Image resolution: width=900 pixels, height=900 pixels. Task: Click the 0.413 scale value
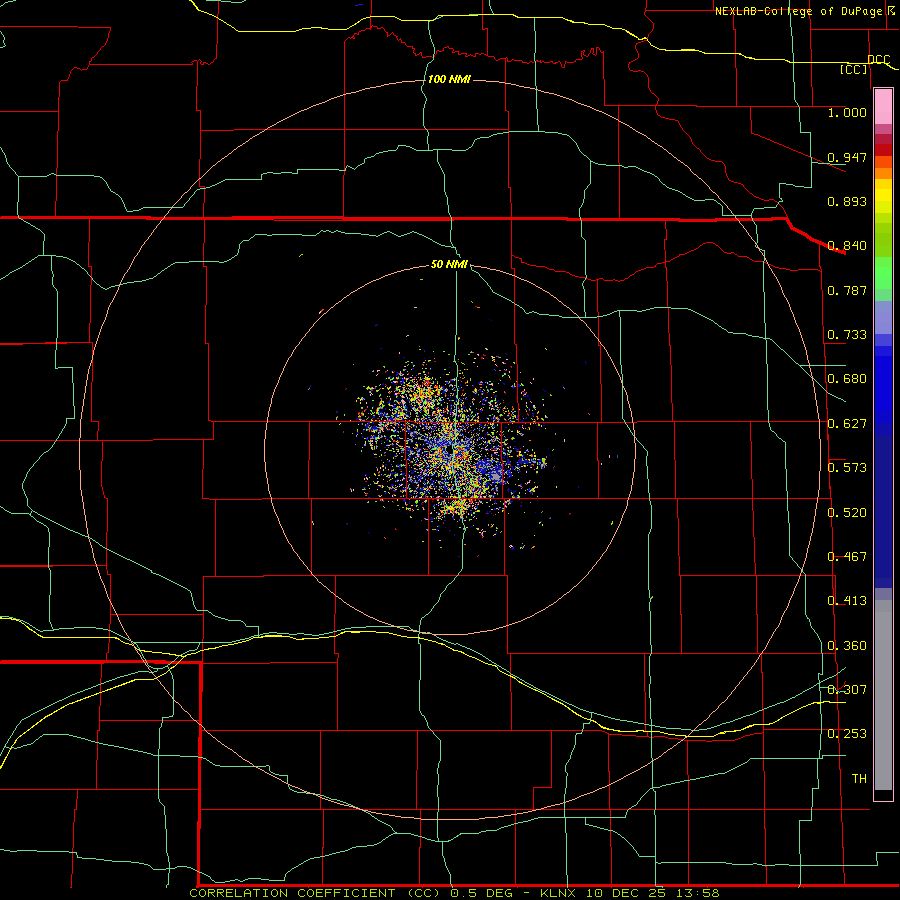coord(847,601)
